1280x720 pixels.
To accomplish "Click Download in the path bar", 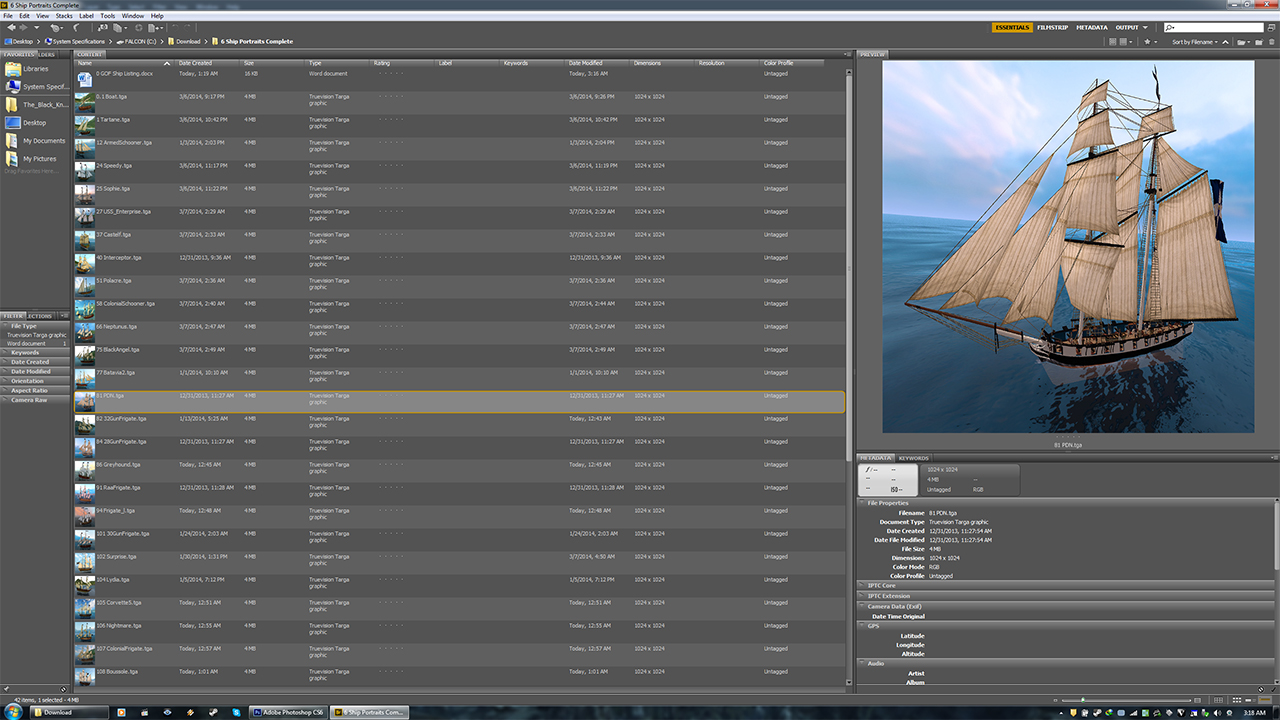I will pos(185,42).
